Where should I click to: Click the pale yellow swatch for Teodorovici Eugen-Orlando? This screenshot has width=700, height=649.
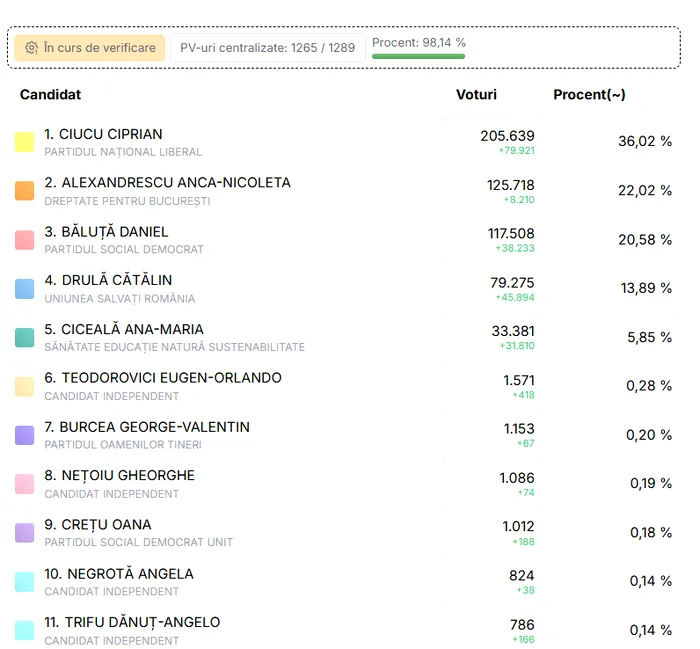pos(25,387)
